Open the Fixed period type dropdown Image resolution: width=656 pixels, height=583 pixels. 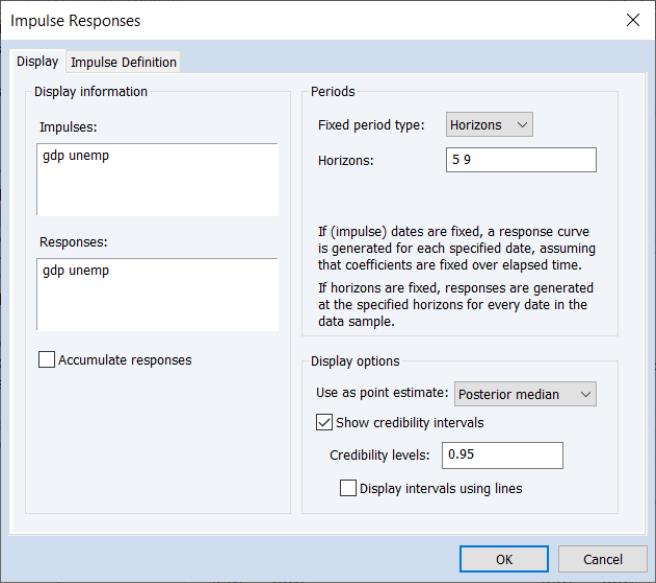(489, 125)
